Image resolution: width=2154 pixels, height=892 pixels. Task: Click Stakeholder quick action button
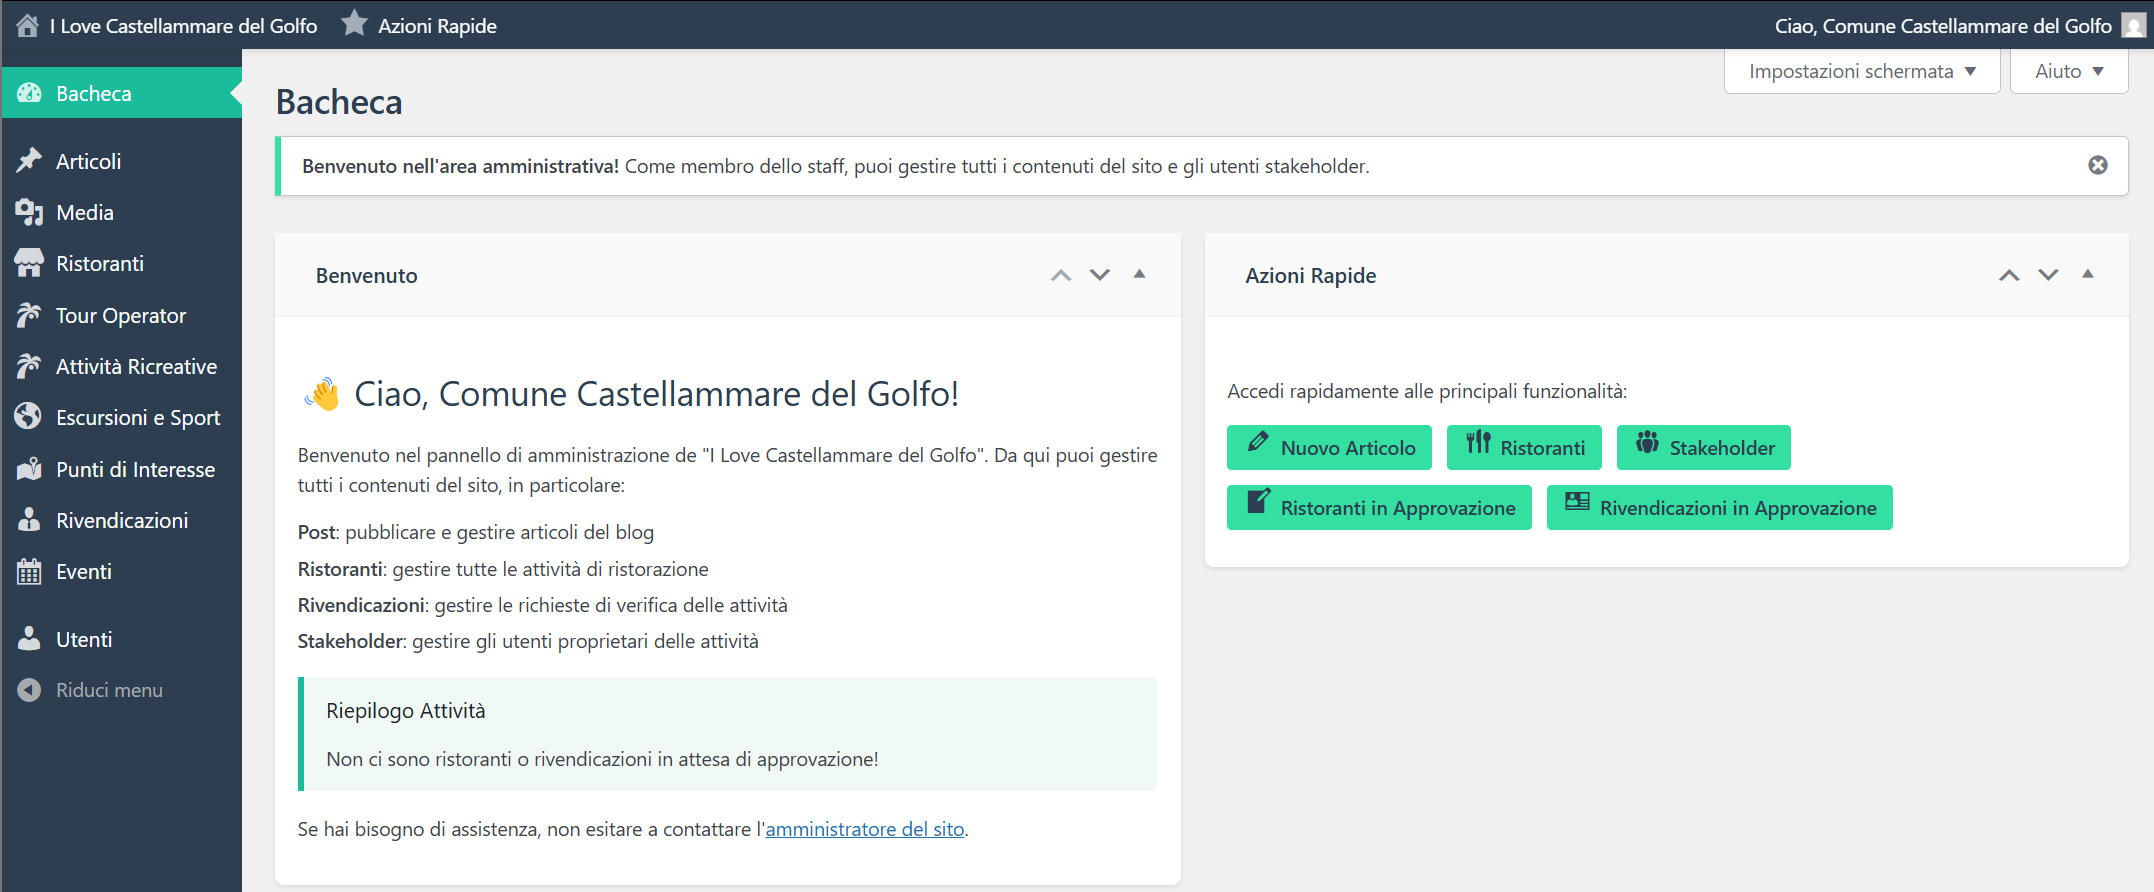[x=1704, y=447]
